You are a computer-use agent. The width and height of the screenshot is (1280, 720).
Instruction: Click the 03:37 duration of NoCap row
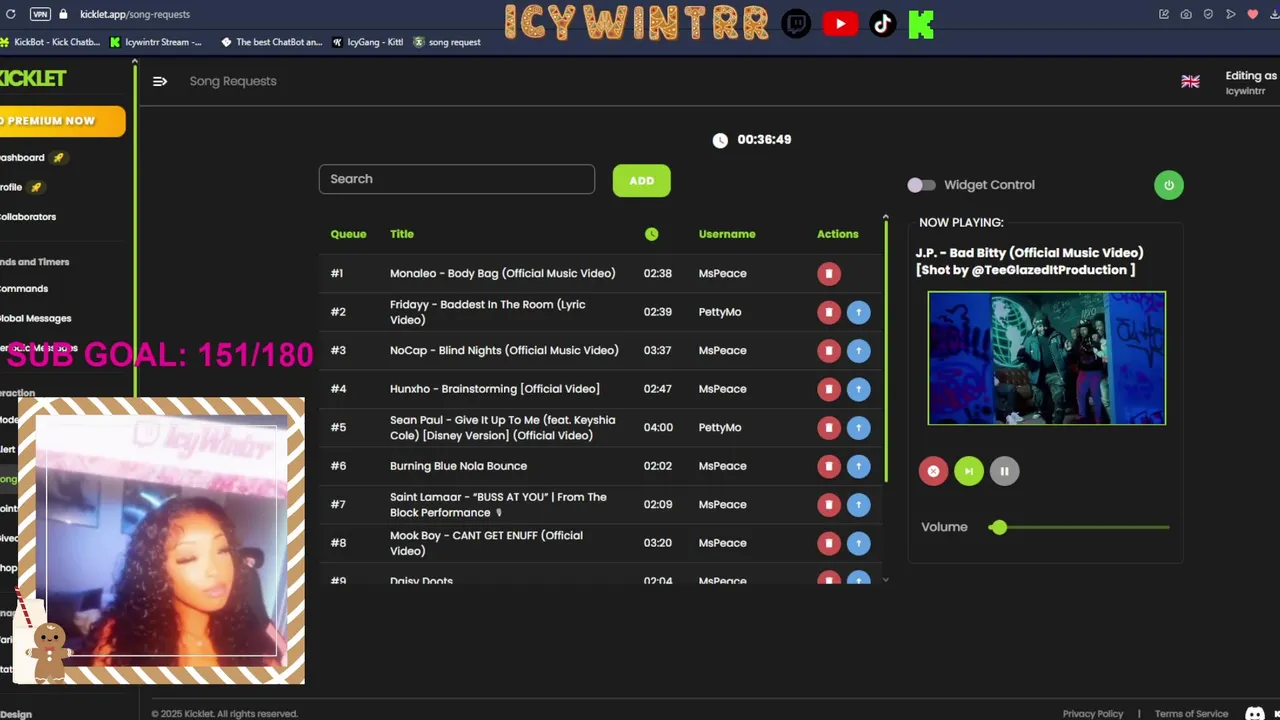tap(658, 350)
